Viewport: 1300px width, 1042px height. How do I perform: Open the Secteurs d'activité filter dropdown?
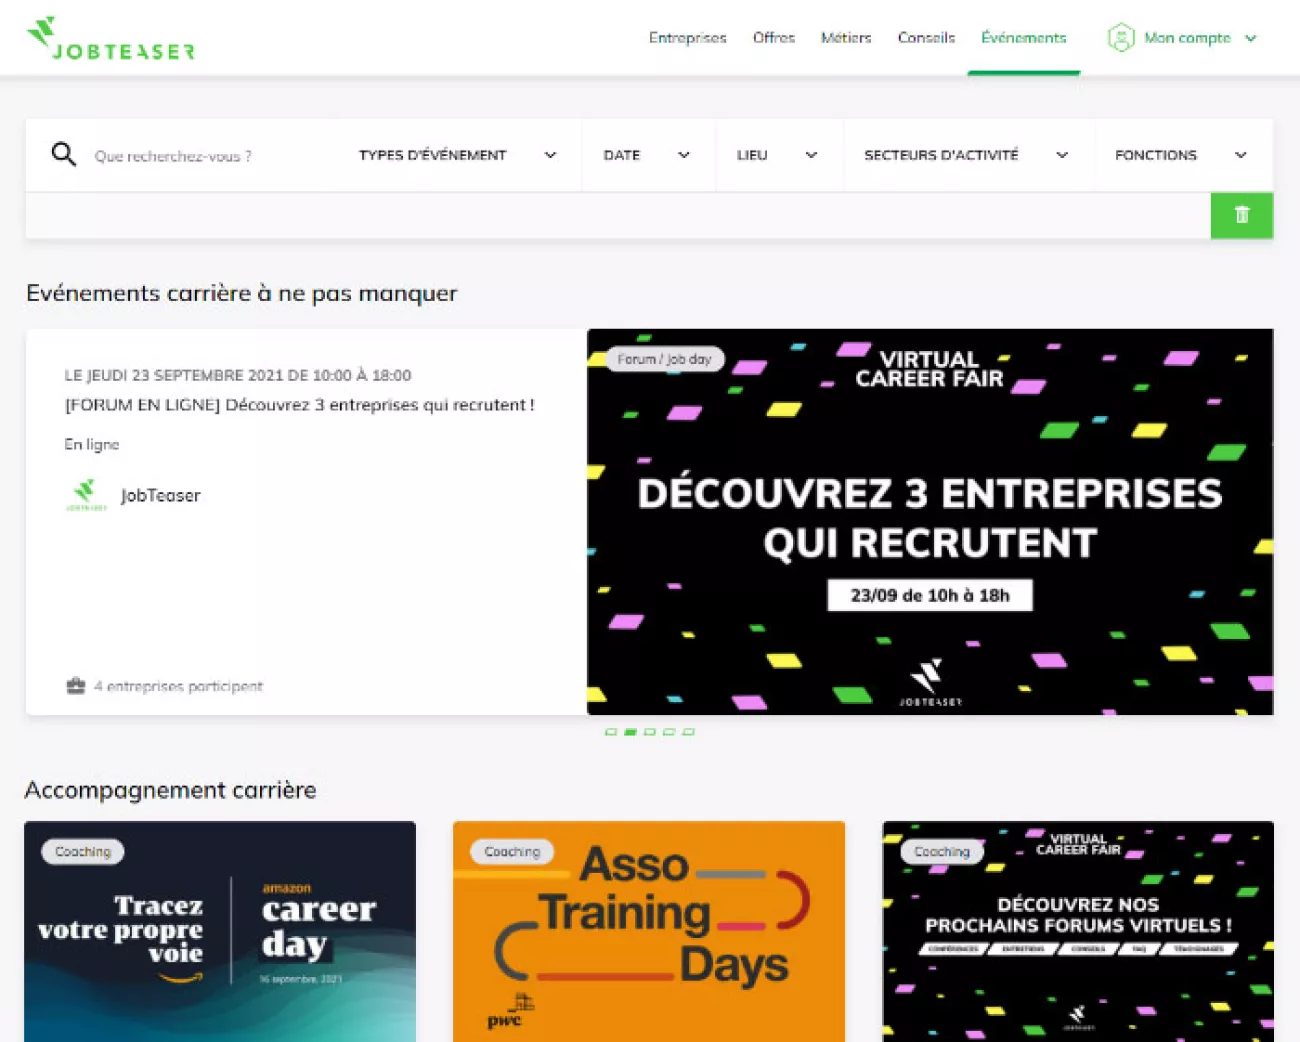(x=966, y=155)
